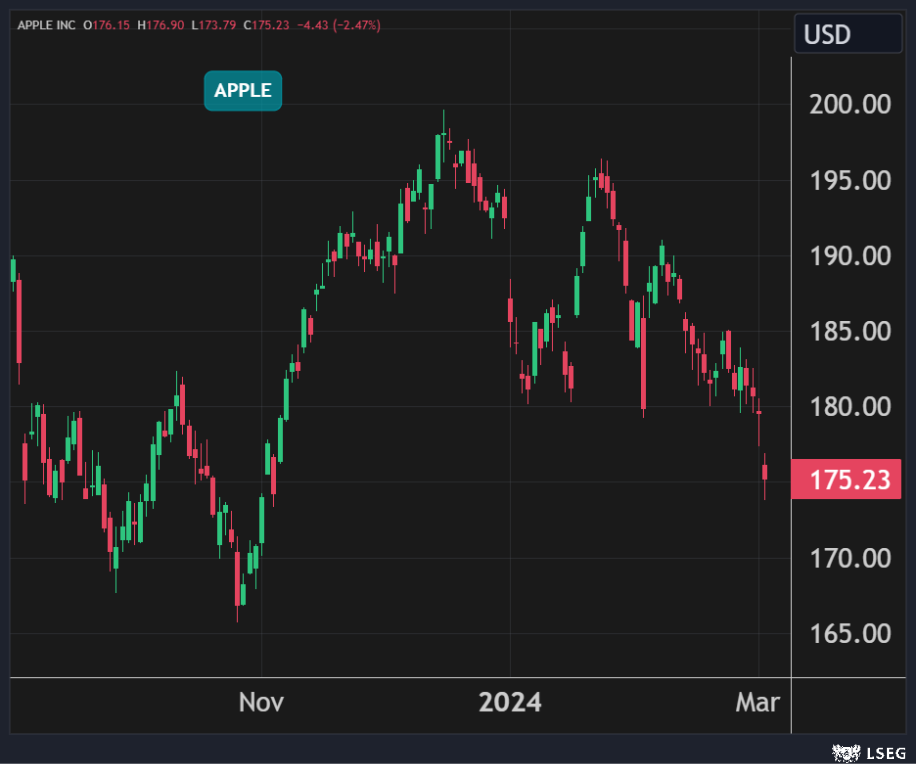Click the APPLE INC ticker title
This screenshot has width=916, height=764.
47,24
